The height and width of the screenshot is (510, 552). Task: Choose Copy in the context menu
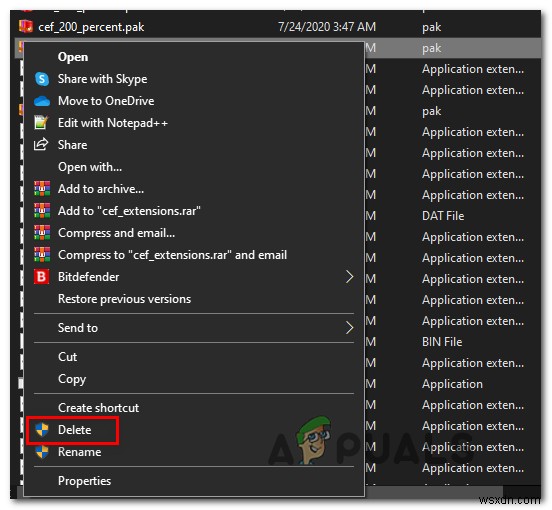coord(72,379)
